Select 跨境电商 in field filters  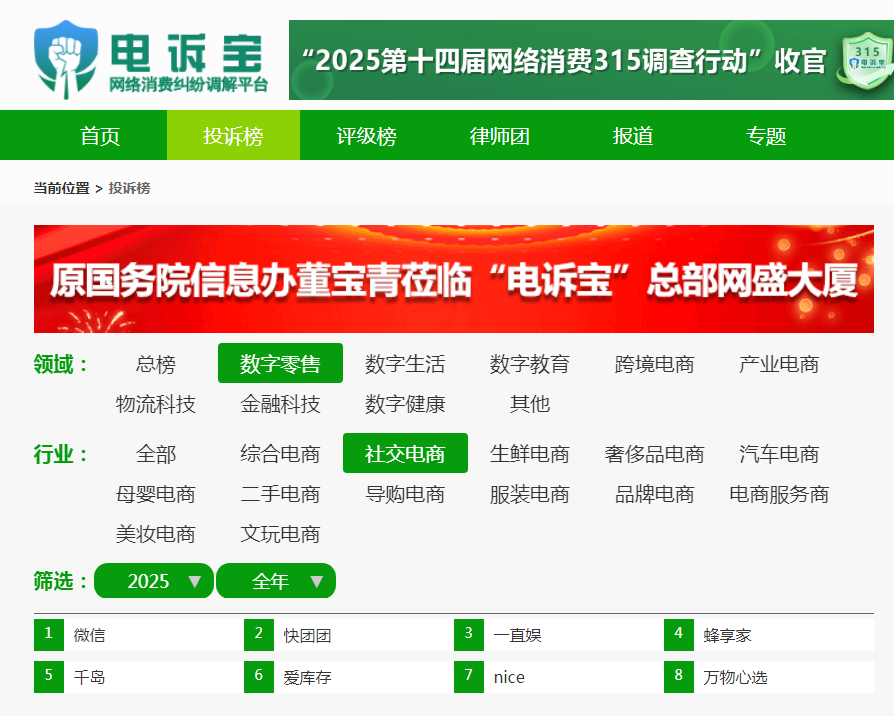pyautogui.click(x=654, y=364)
